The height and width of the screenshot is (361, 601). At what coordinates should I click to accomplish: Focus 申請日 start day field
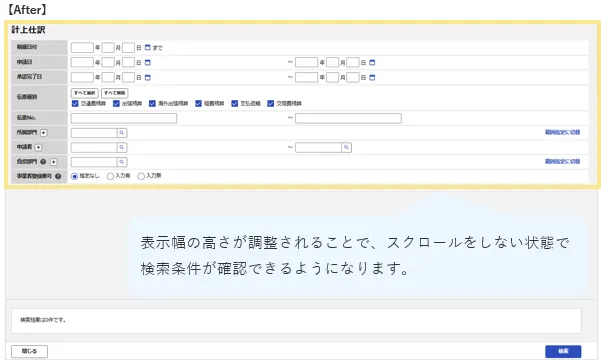tap(128, 62)
